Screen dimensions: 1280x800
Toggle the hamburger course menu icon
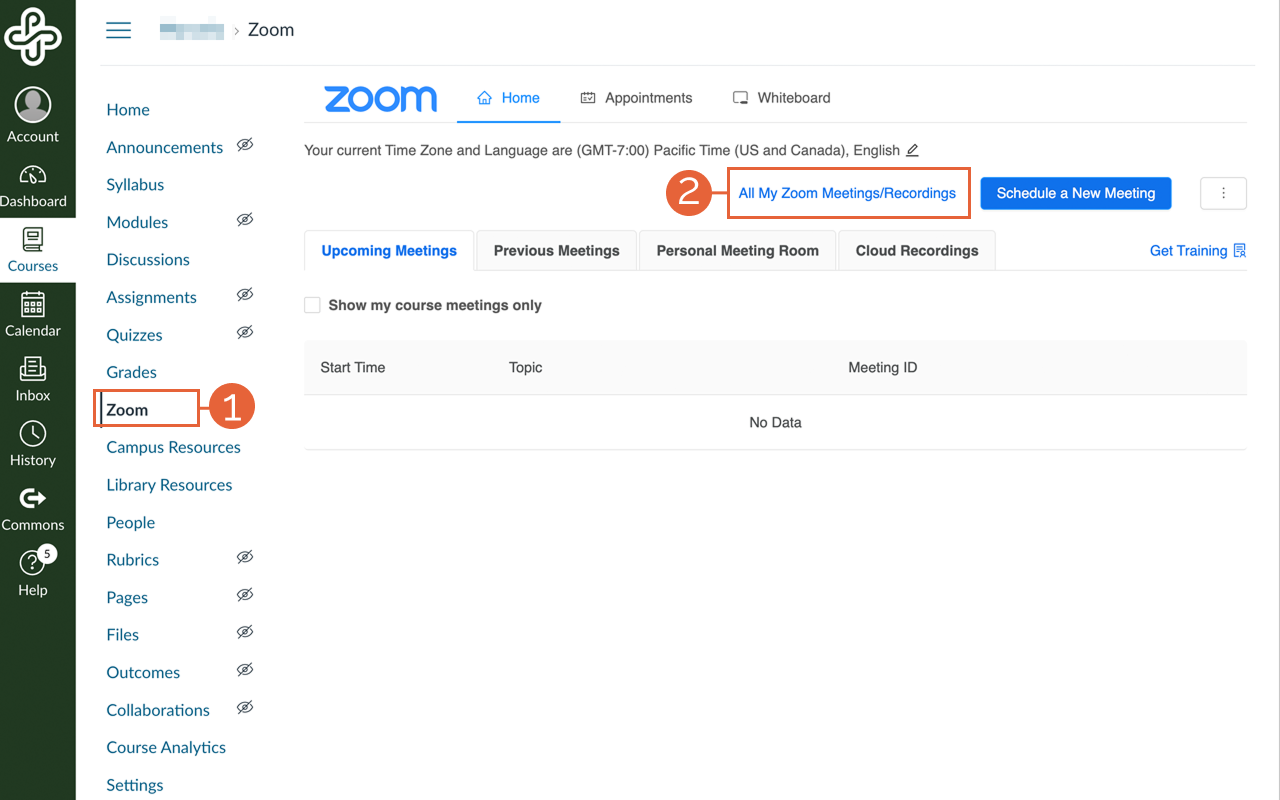pyautogui.click(x=119, y=30)
